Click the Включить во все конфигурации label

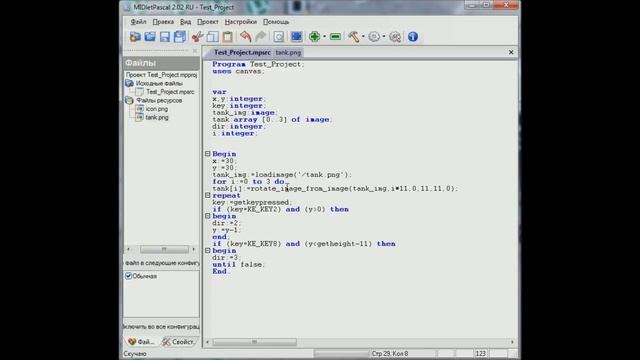[162, 327]
